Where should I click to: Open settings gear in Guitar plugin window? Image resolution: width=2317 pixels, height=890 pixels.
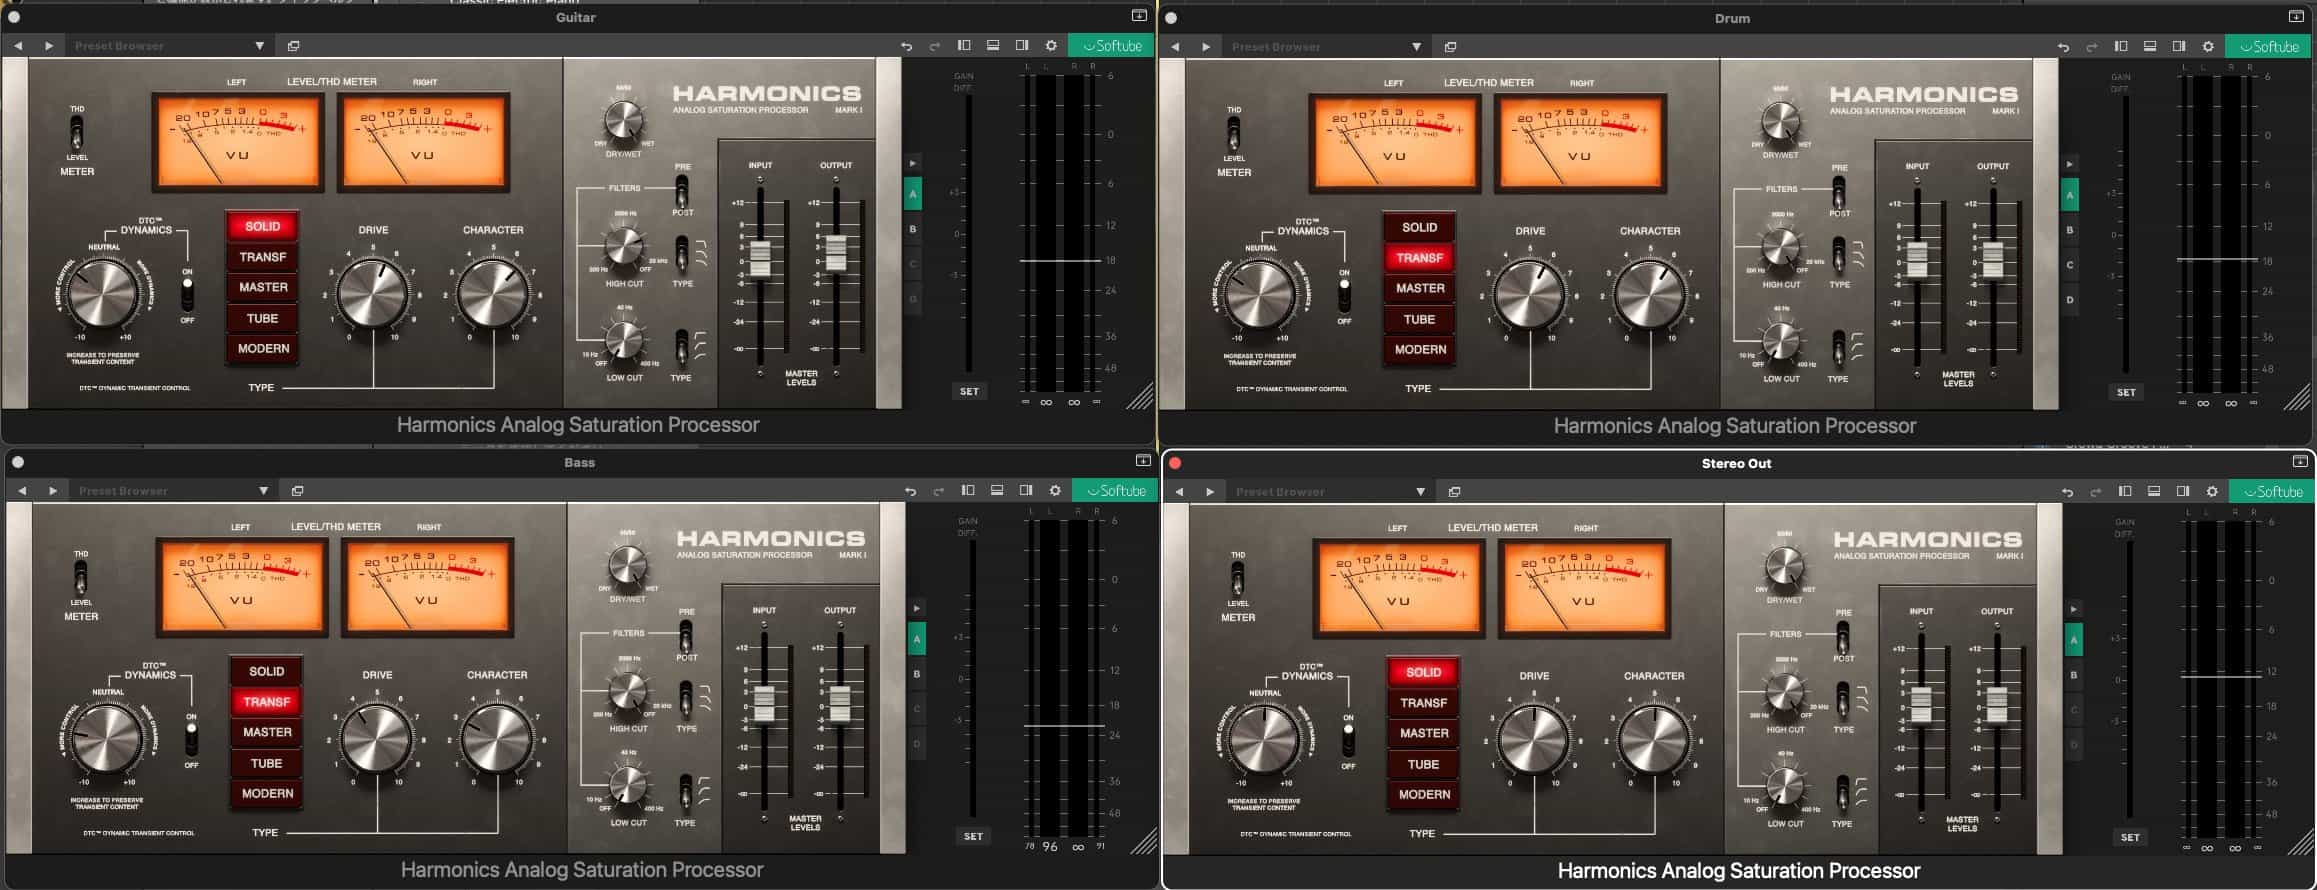pyautogui.click(x=1051, y=46)
